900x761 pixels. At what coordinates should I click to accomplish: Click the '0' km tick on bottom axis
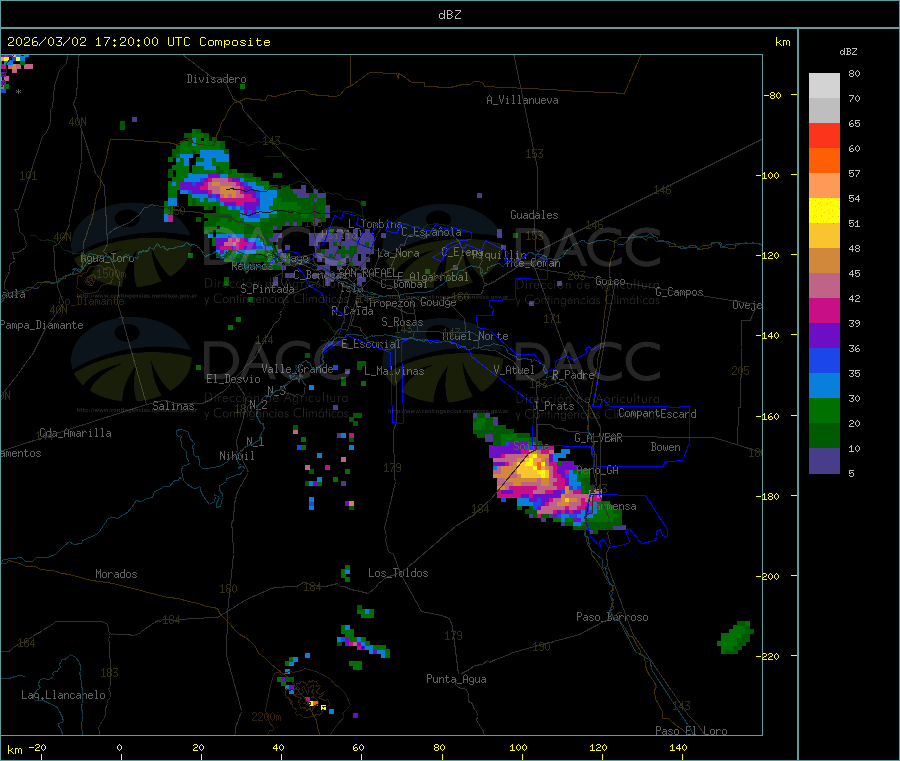(119, 747)
